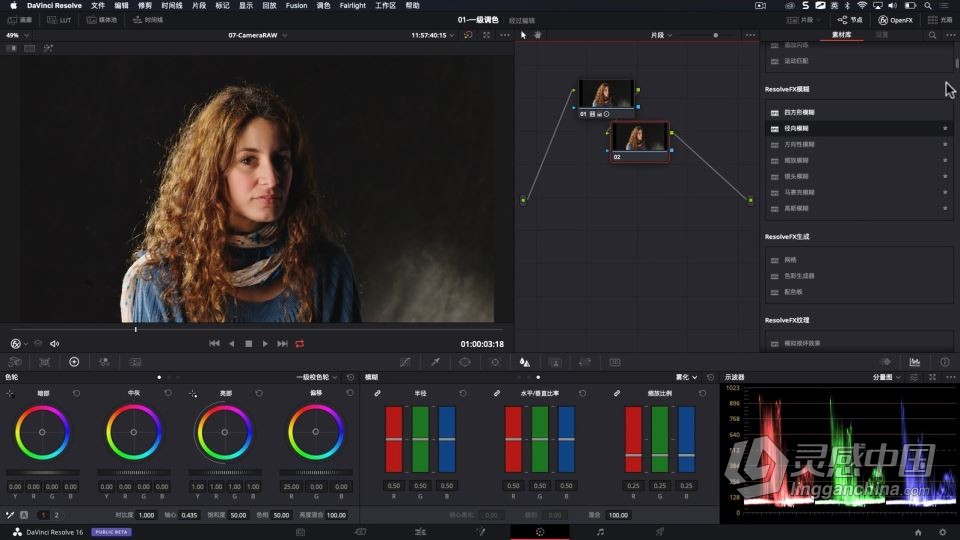The image size is (960, 540).
Task: Toggle the OpenFX panel button
Action: pyautogui.click(x=896, y=20)
